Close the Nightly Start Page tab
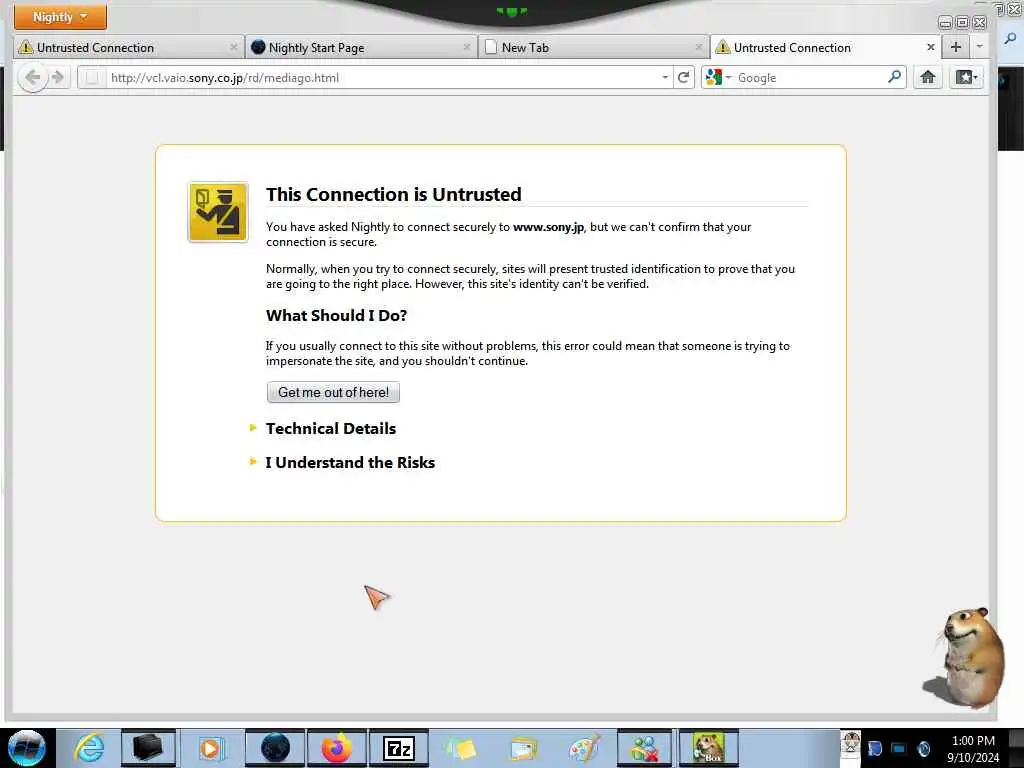The image size is (1024, 768). [x=466, y=47]
